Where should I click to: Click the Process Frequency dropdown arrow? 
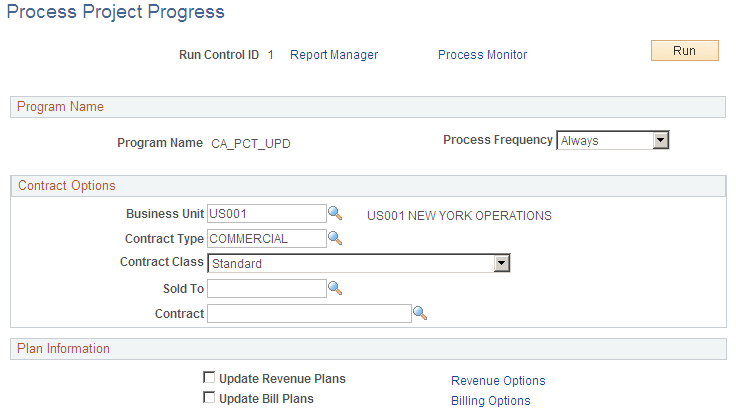coord(660,141)
